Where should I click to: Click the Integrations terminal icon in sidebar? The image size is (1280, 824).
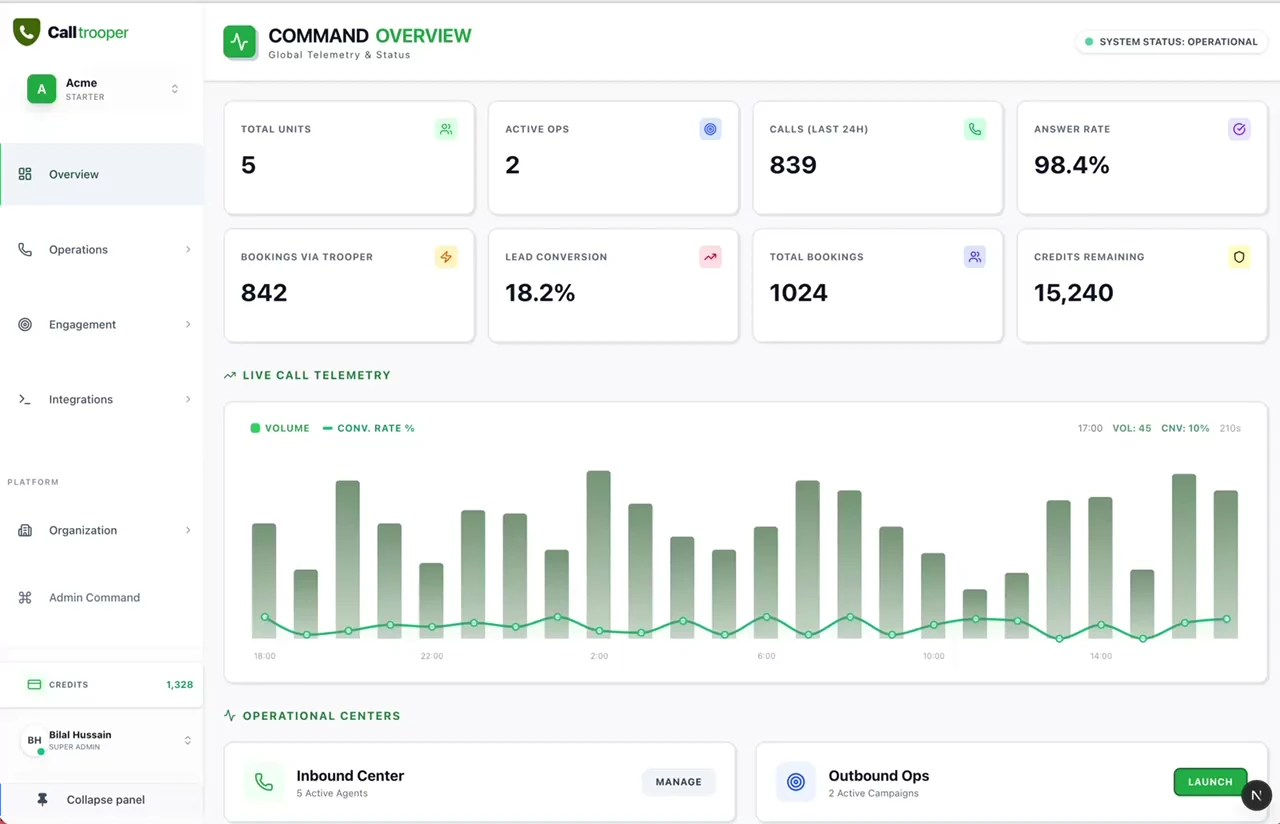coord(25,399)
